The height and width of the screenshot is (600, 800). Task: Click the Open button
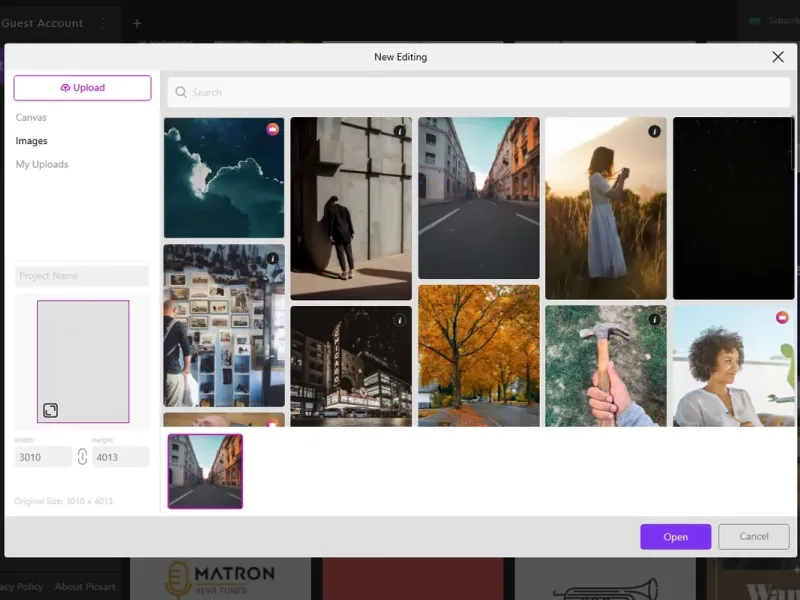click(x=676, y=537)
